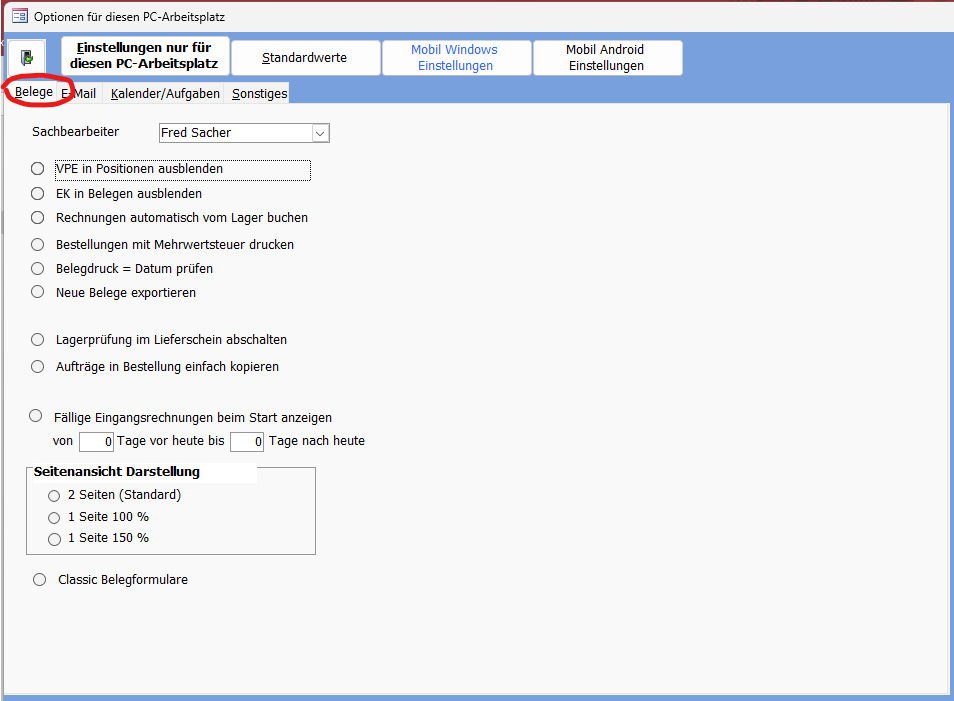Screen dimensions: 954x701
Task: Enable Classic Belegformulare option
Action: (x=40, y=579)
